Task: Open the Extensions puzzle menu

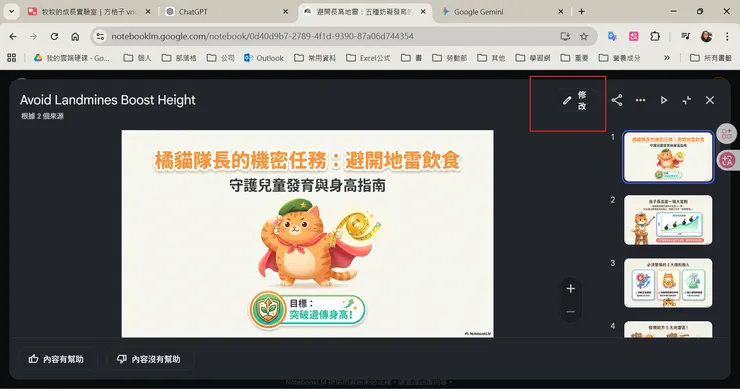Action: coord(655,36)
